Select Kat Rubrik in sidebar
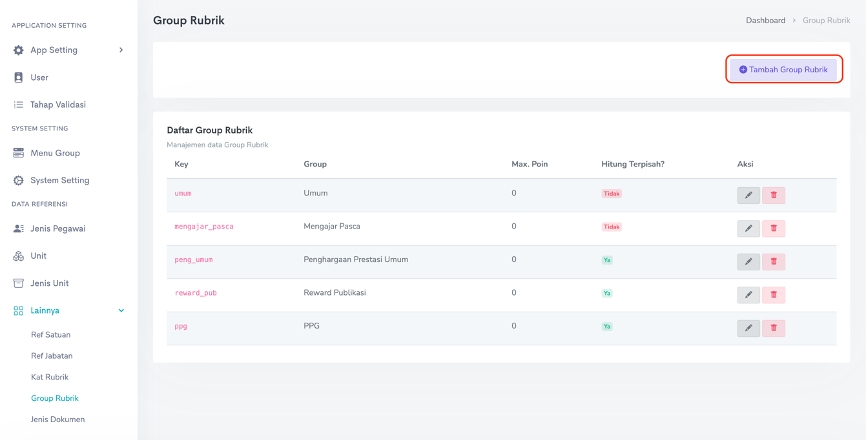Image resolution: width=866 pixels, height=440 pixels. pyautogui.click(x=50, y=377)
